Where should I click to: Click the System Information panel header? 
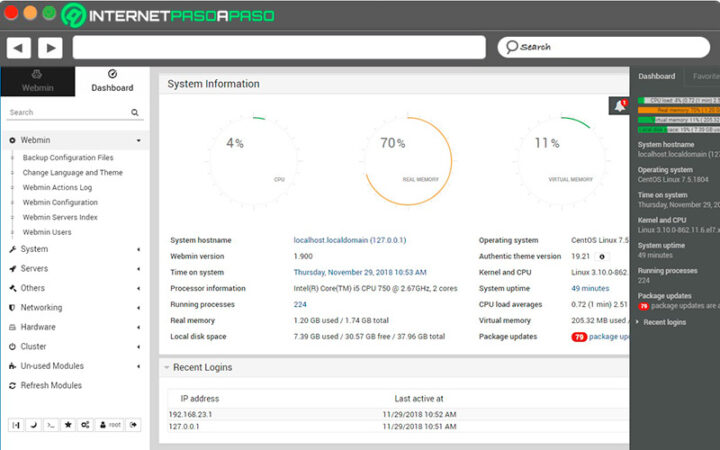click(x=394, y=84)
